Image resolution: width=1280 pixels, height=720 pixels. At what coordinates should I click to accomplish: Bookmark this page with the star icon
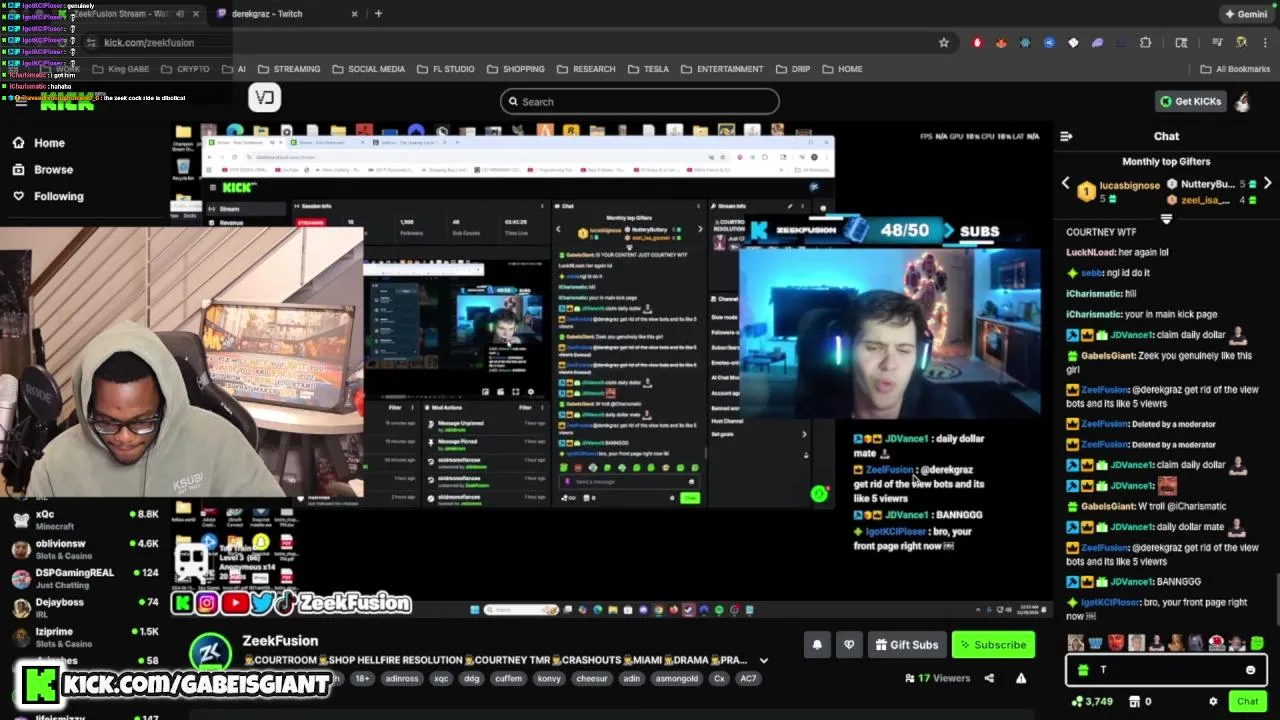[943, 43]
